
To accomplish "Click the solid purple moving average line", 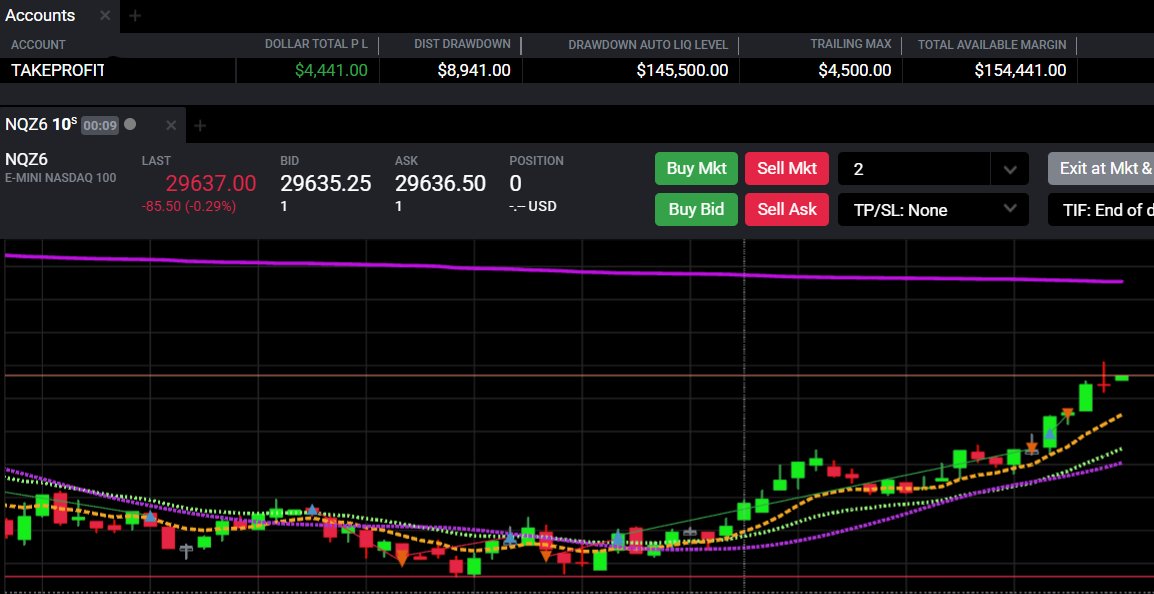I will [563, 269].
